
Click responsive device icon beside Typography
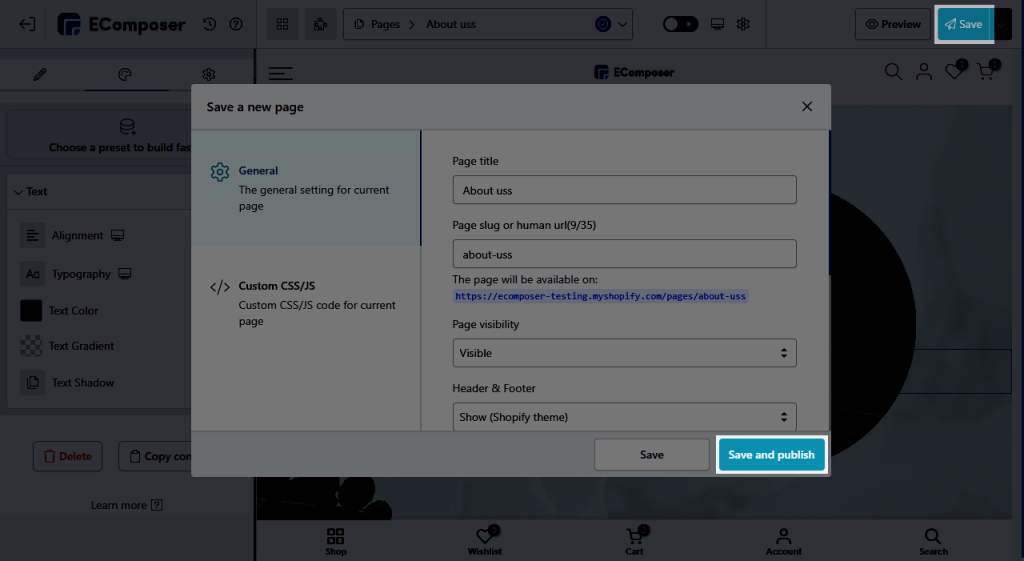pos(125,274)
